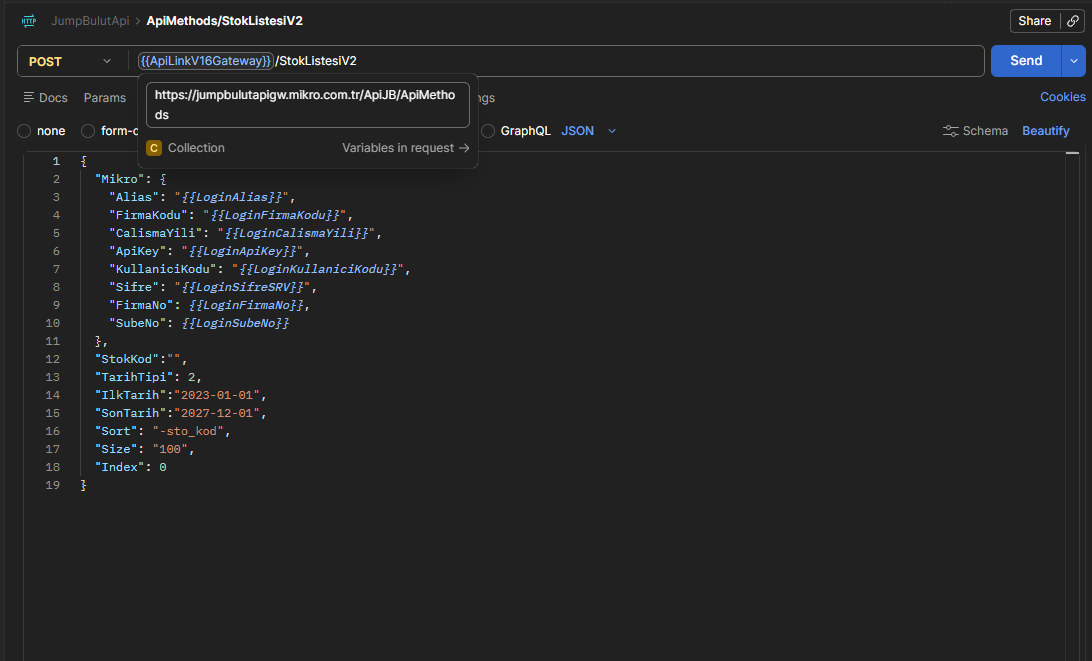Click the Share button

coord(1034,21)
